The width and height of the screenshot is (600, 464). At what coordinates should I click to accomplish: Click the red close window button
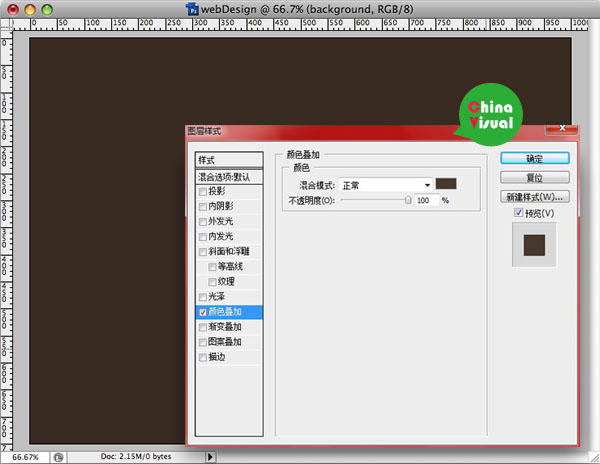coord(13,9)
